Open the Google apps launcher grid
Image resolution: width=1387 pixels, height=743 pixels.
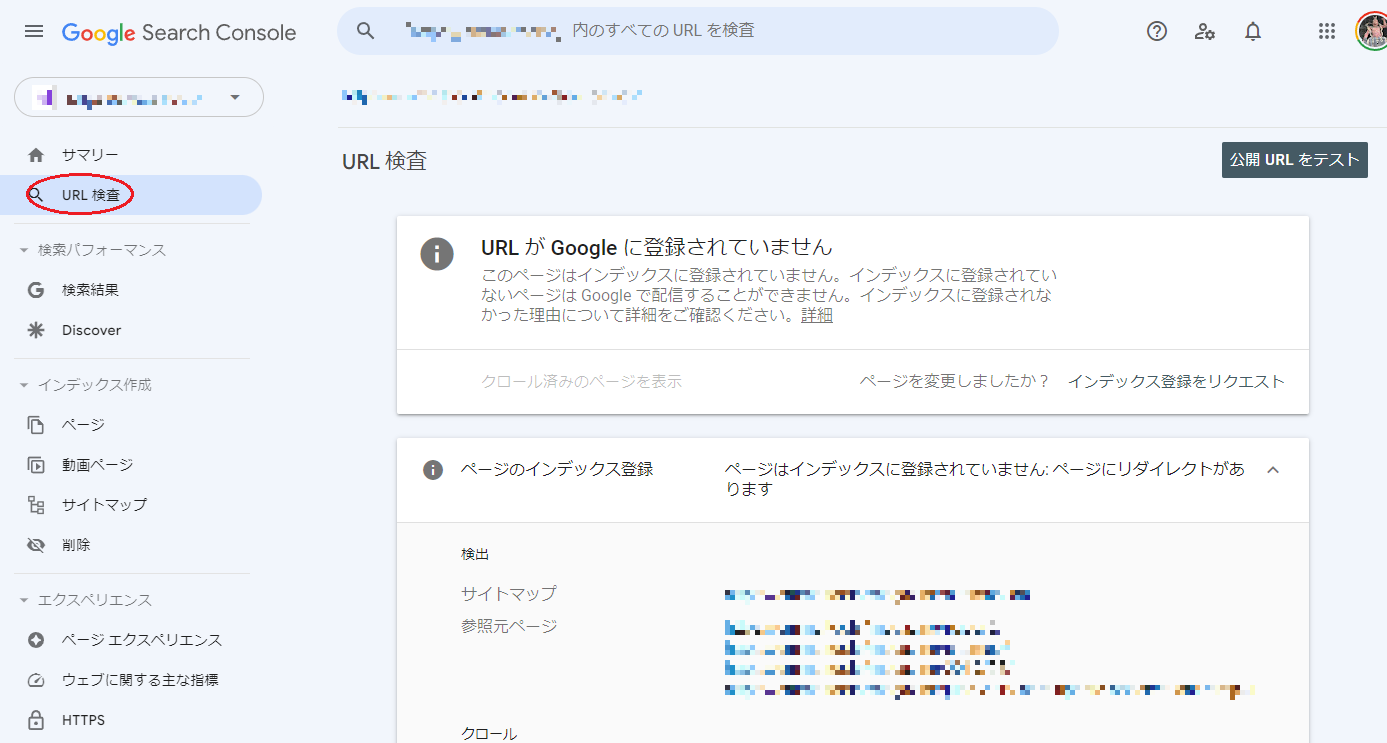click(1327, 31)
